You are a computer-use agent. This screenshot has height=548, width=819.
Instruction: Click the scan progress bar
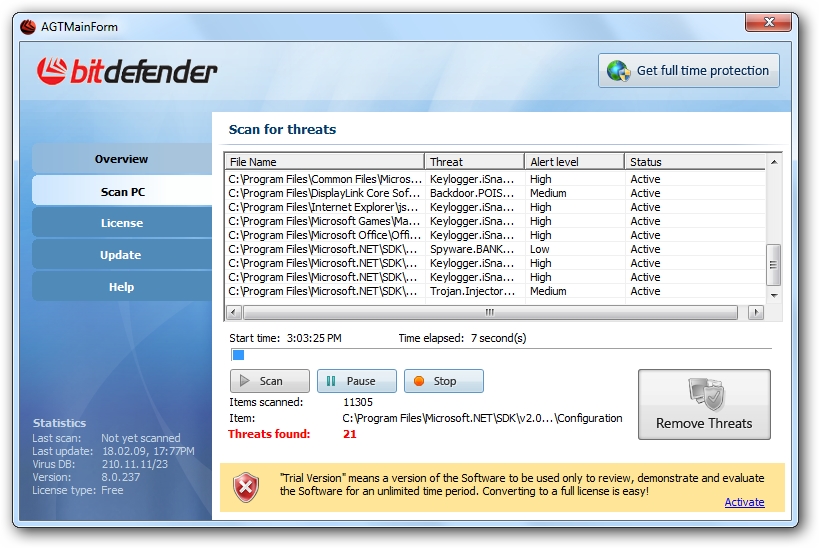click(x=501, y=355)
